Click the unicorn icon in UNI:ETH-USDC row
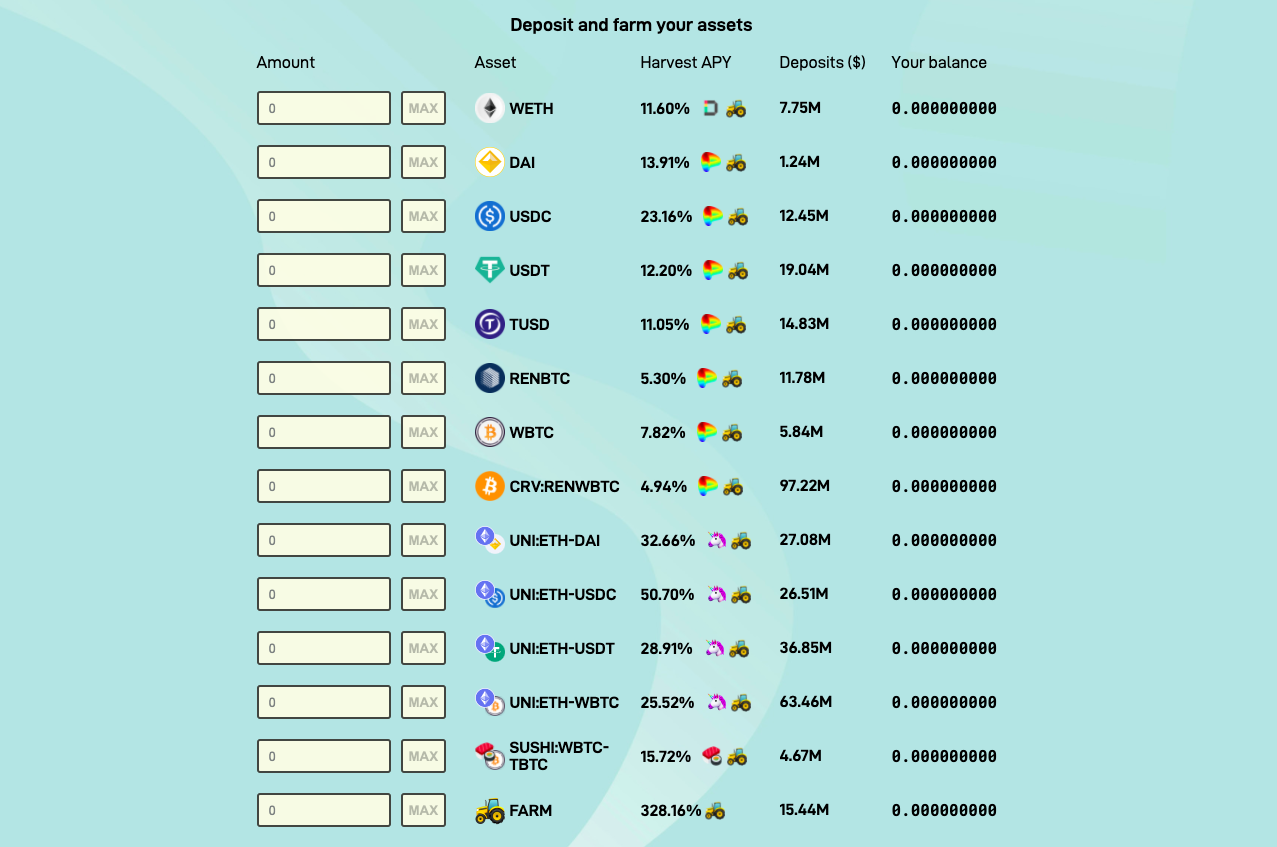This screenshot has height=847, width=1277. pos(717,594)
